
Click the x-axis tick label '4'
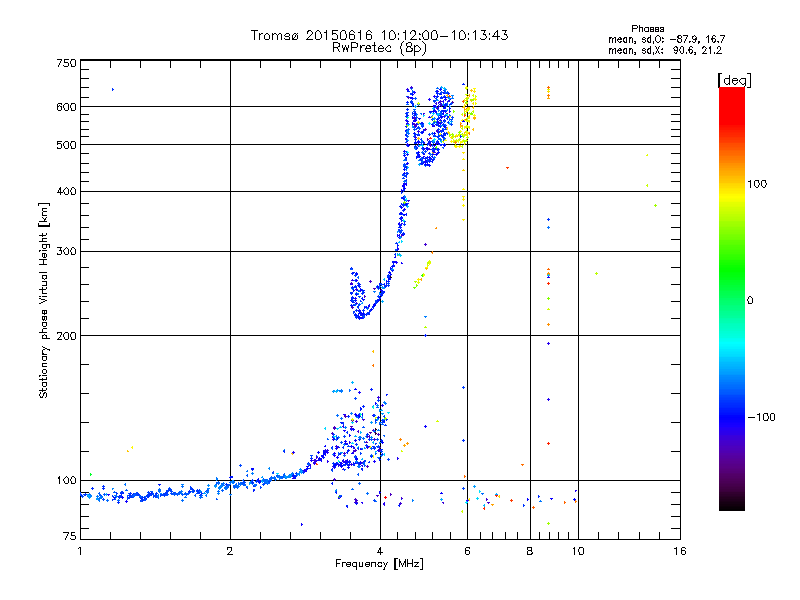click(x=380, y=551)
